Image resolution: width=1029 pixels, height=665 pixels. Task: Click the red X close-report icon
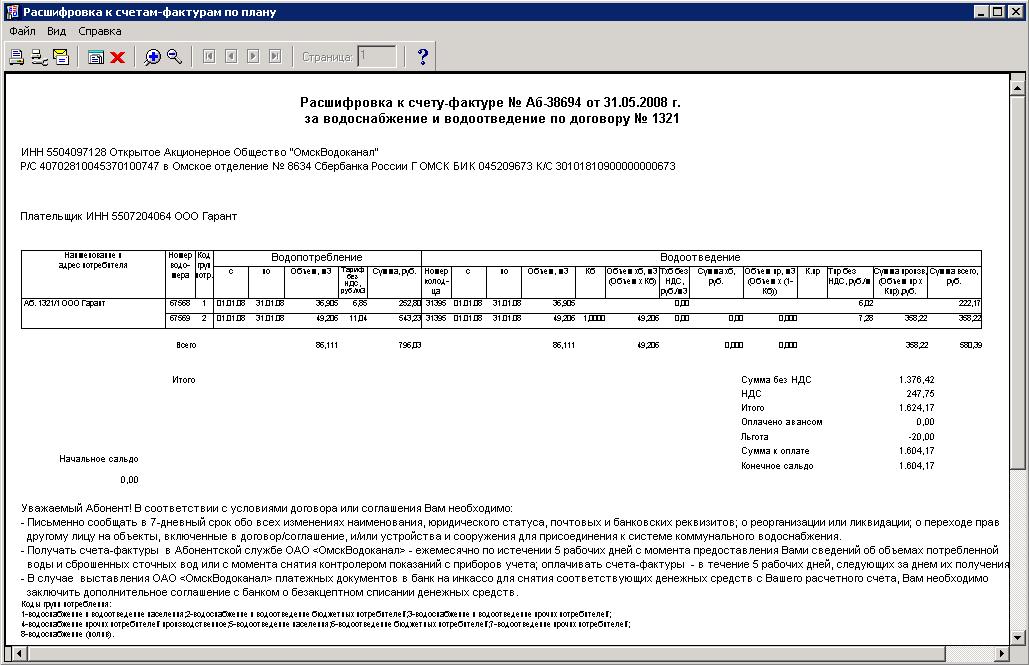[x=117, y=57]
